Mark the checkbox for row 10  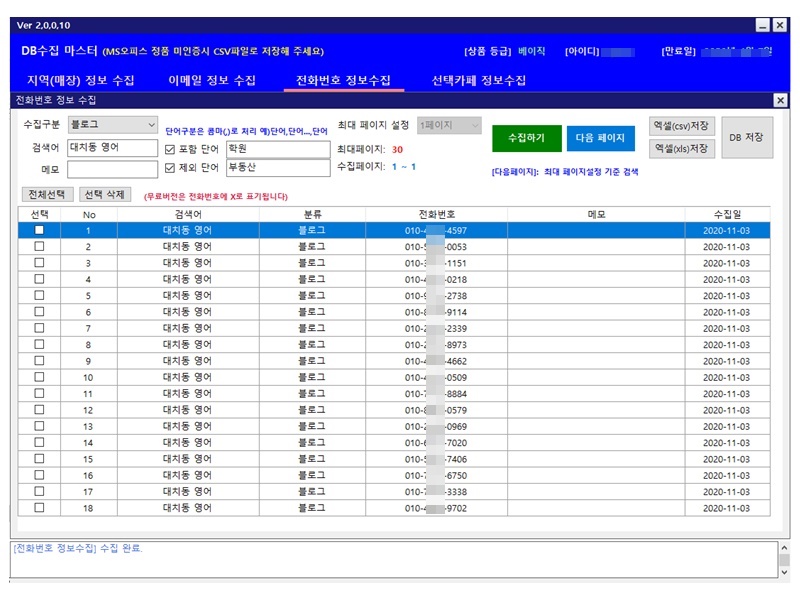point(39,377)
